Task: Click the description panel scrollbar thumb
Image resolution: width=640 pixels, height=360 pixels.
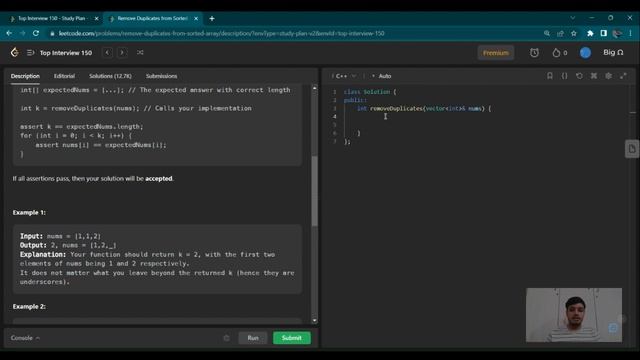Action: coord(314,191)
